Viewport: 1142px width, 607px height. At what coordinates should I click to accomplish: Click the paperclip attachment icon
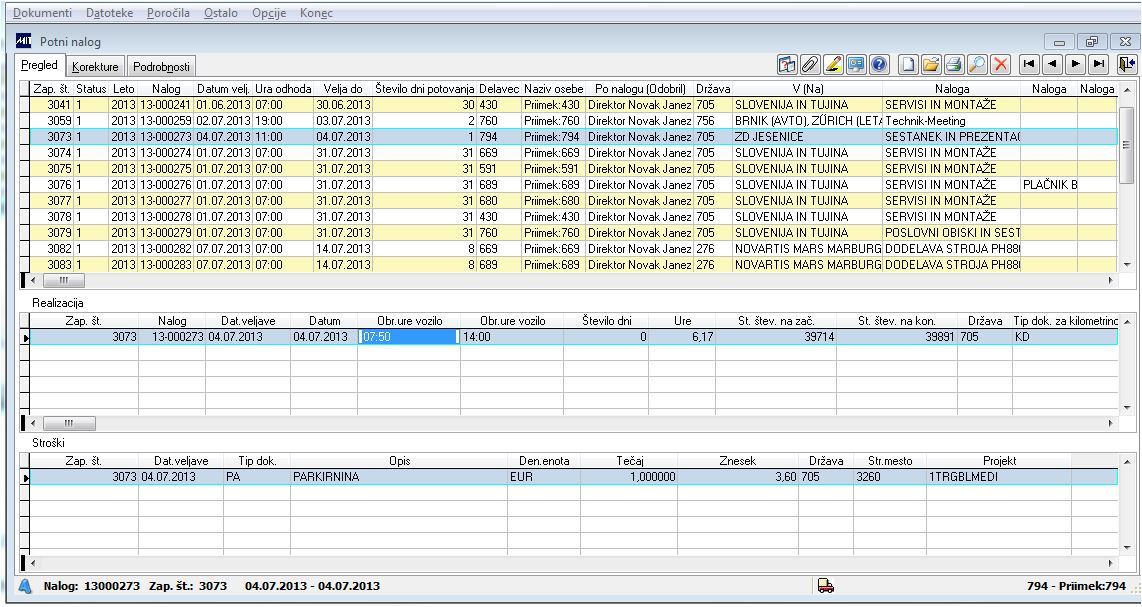(x=810, y=65)
